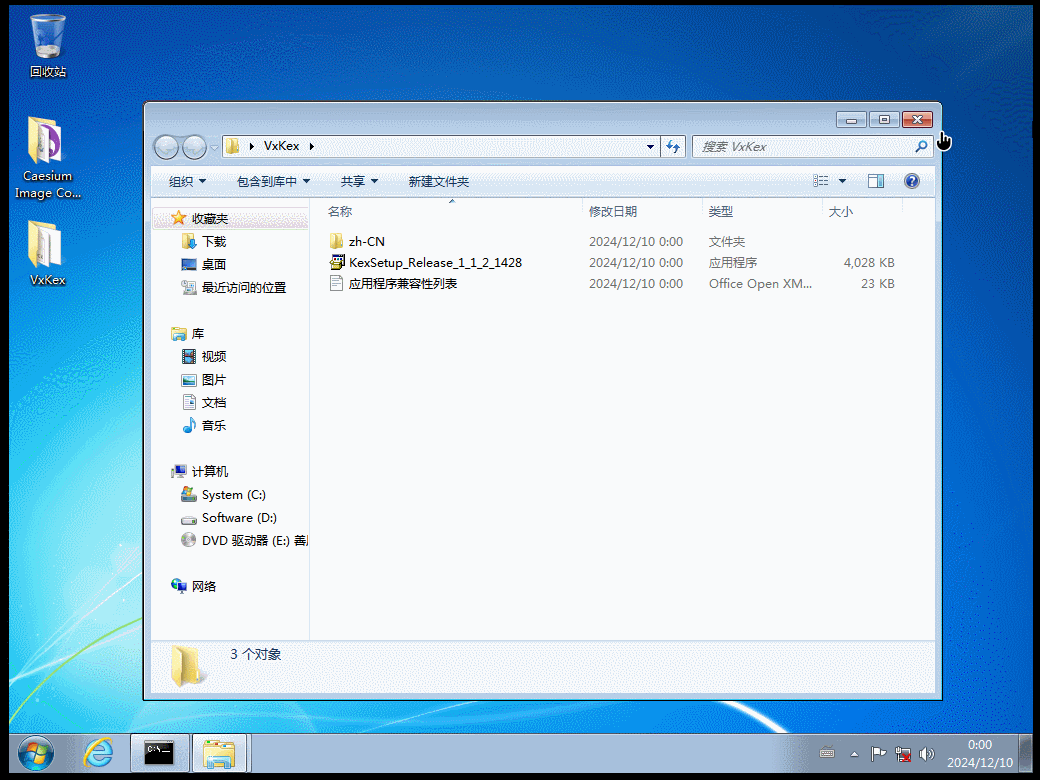Screen dimensions: 1040x780
Task: Change the view with the view icon
Action: [x=821, y=180]
